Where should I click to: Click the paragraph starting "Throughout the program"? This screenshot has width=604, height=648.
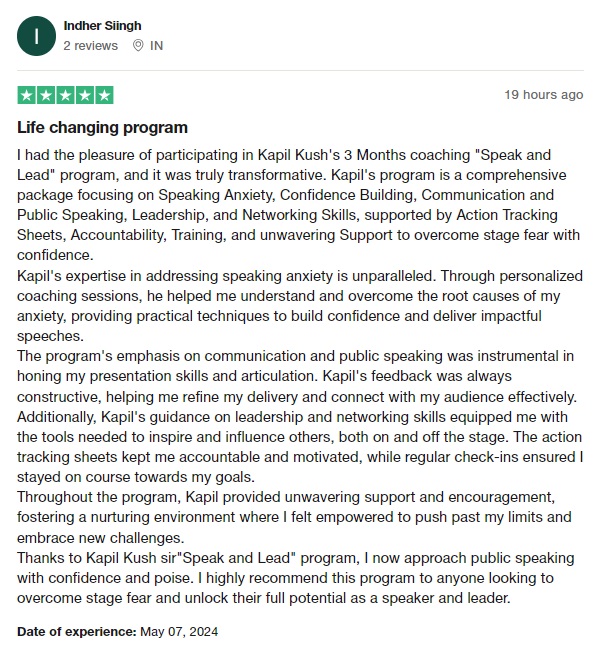pos(290,517)
